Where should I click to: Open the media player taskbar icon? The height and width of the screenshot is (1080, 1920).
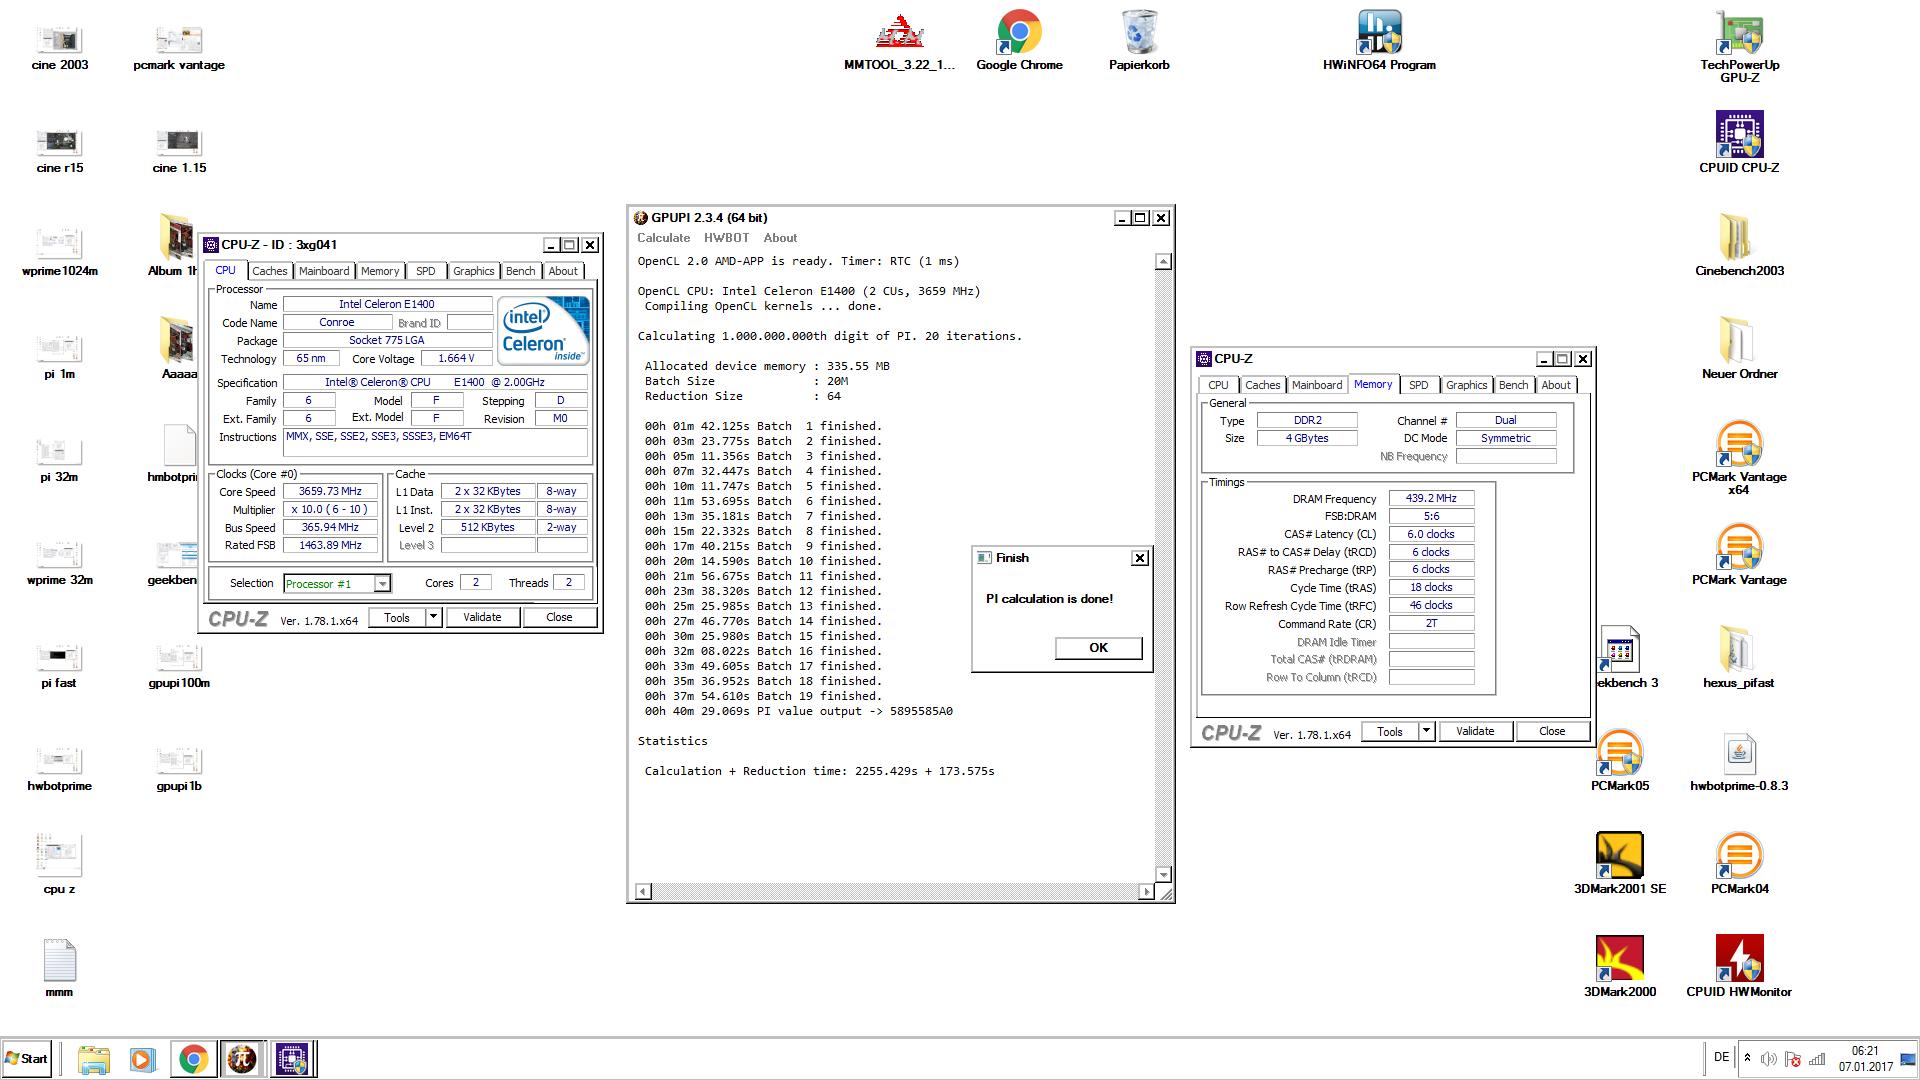pos(142,1059)
